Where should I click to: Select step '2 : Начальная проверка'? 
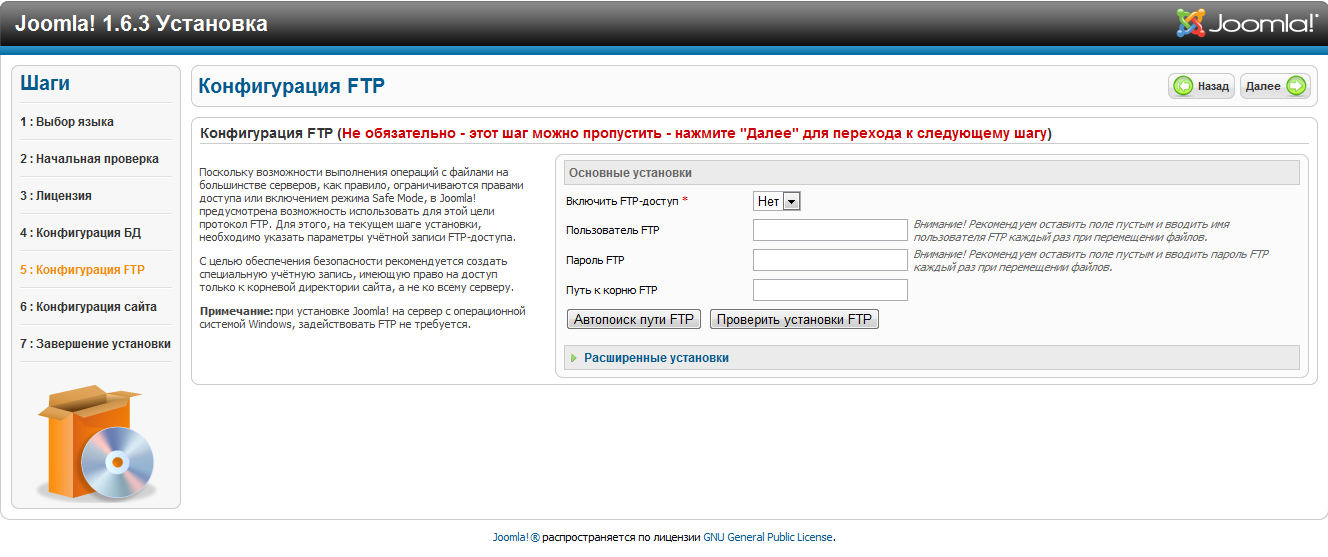89,159
